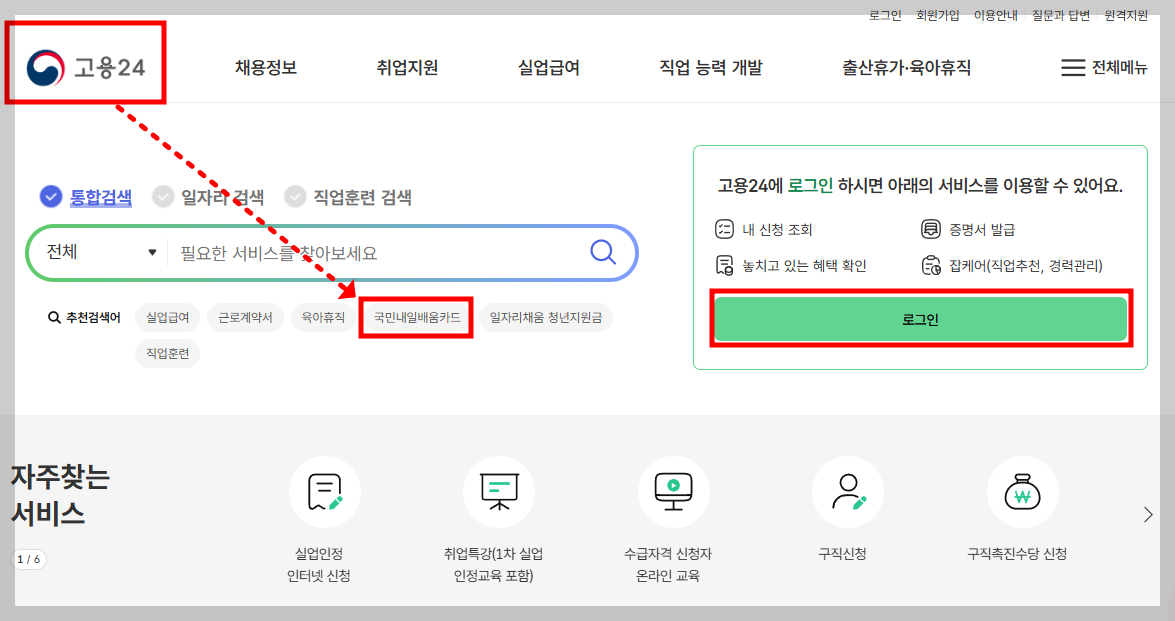This screenshot has height=621, width=1175.
Task: Select the 육아휴직 recommended keyword
Action: click(x=323, y=318)
